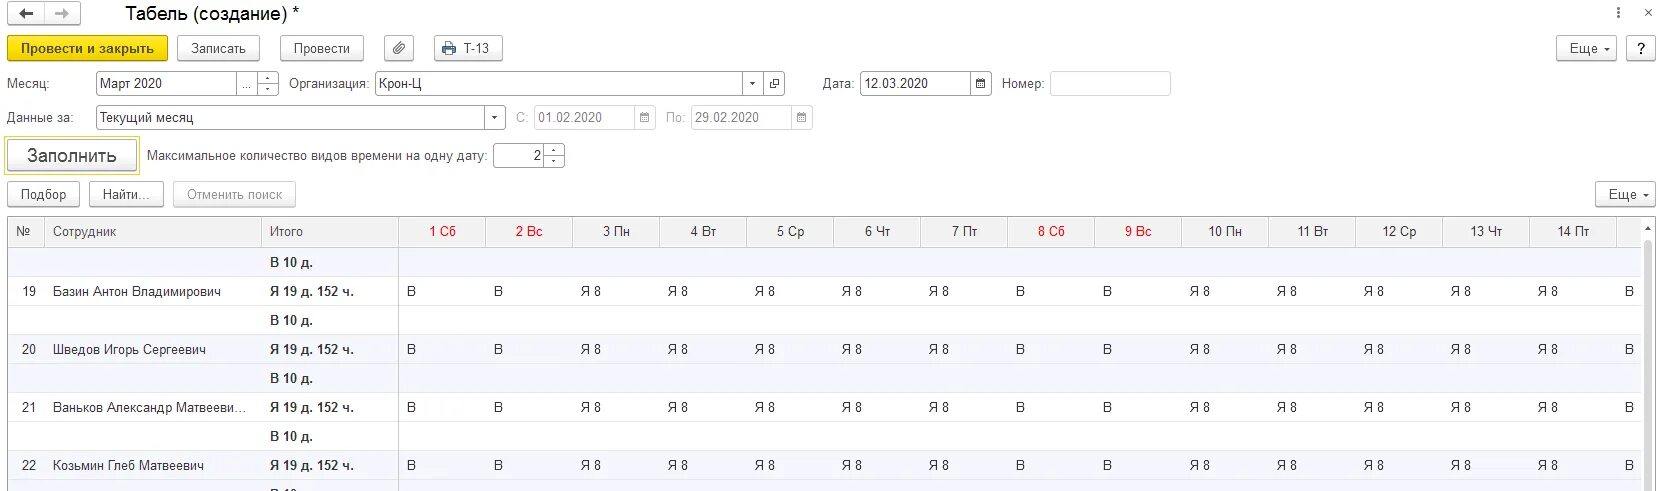Open the vertical dots window menu
This screenshot has height=491, width=1665.
(1618, 13)
